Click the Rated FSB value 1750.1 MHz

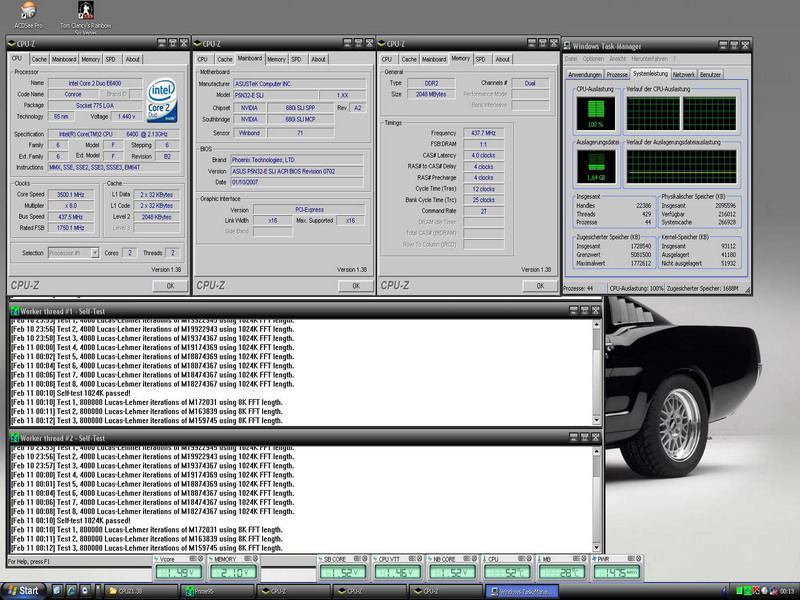[x=71, y=228]
